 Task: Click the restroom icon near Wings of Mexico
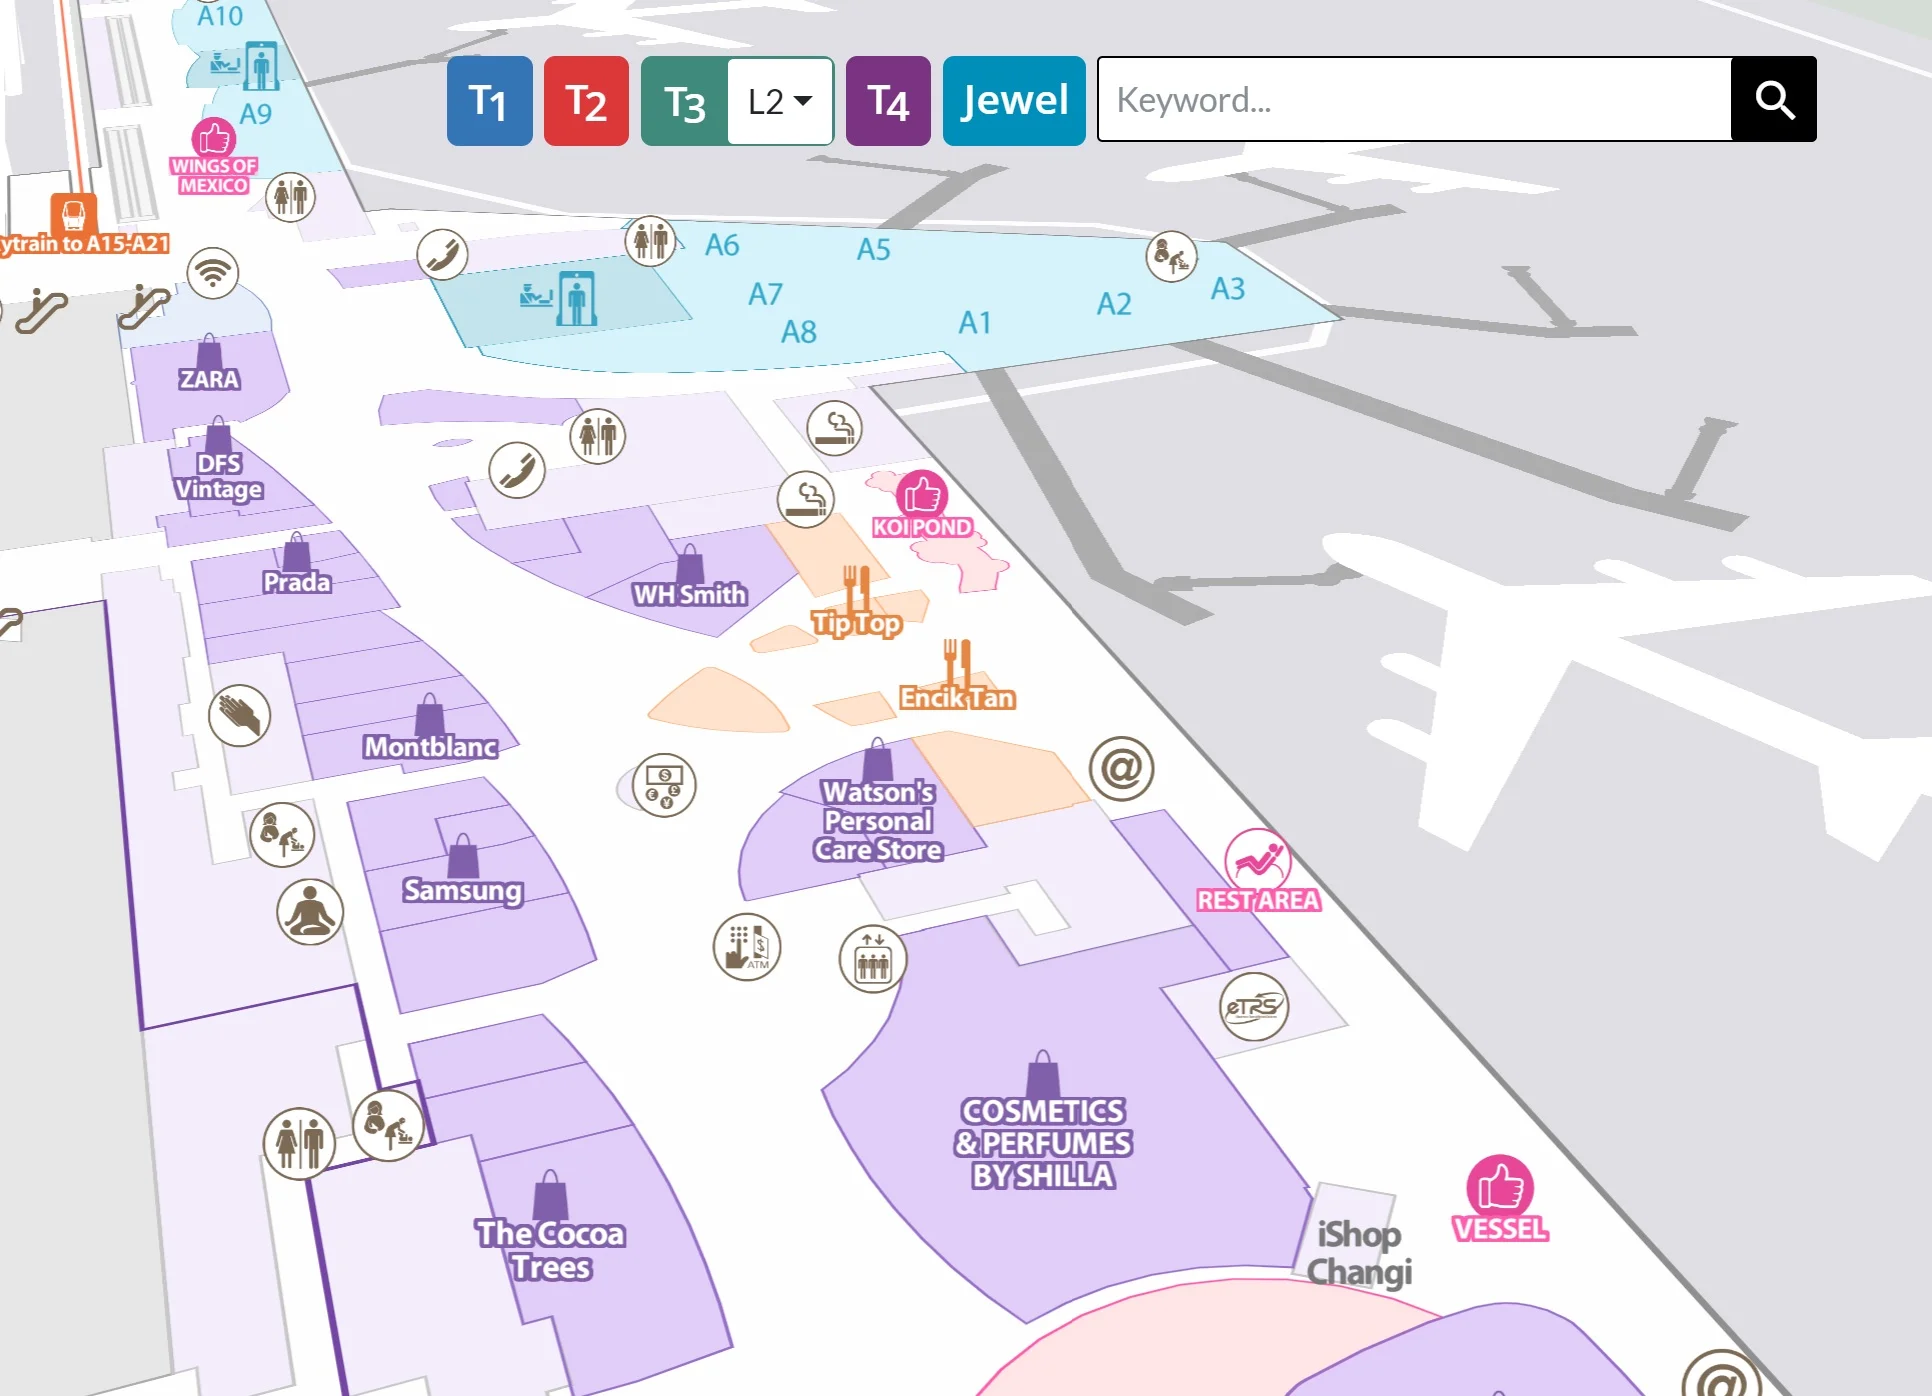click(x=291, y=196)
